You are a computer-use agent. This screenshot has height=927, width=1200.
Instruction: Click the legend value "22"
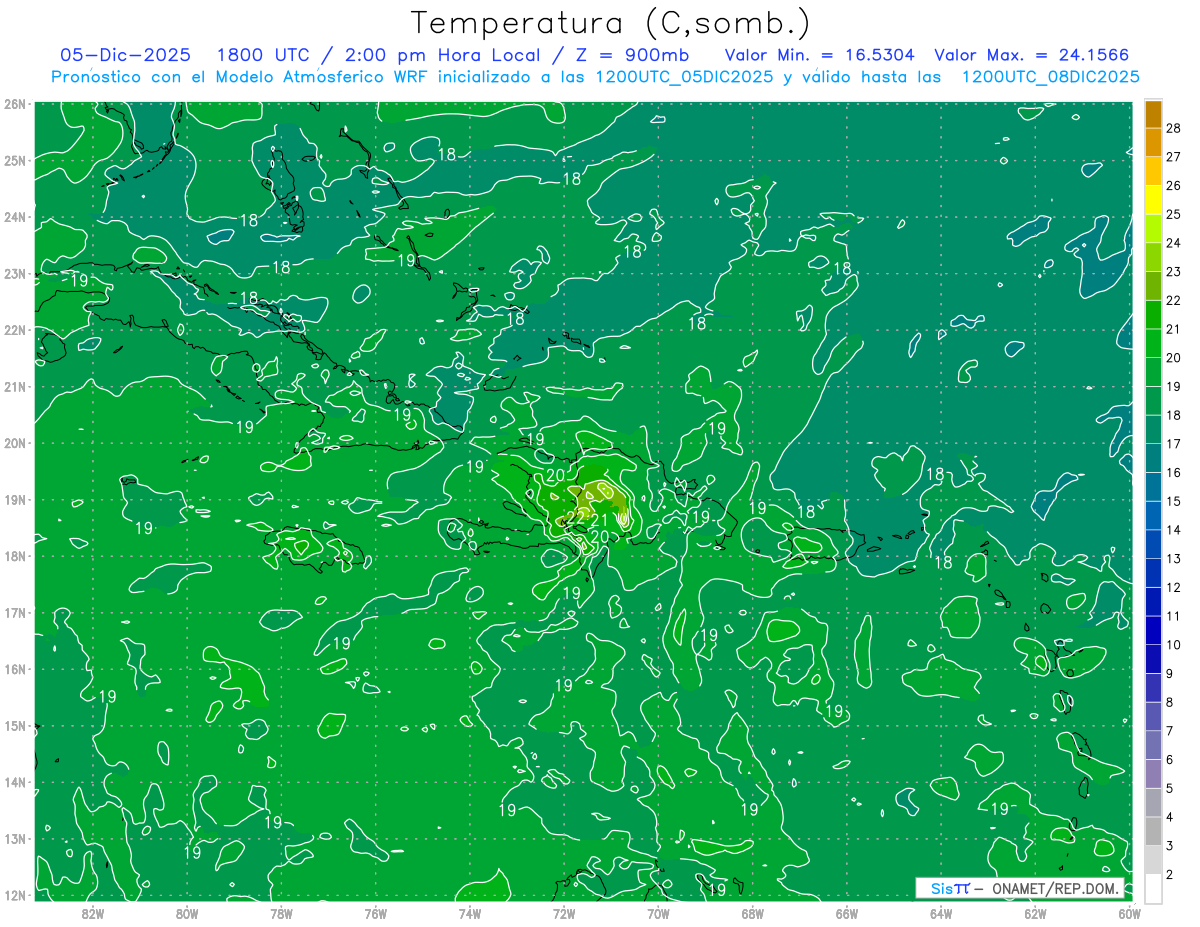coord(1174,300)
